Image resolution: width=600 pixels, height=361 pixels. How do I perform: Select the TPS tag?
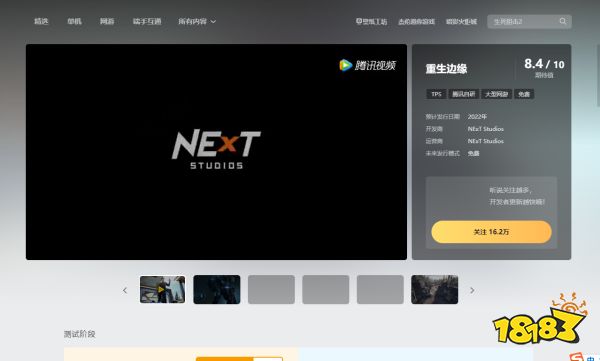coord(436,94)
